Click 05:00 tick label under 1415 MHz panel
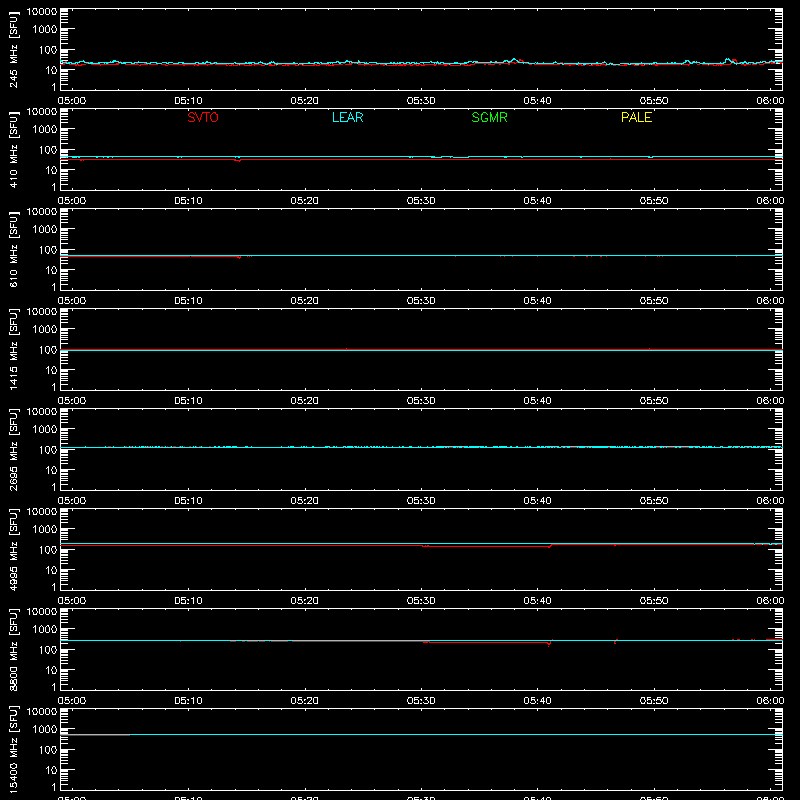Viewport: 800px width, 800px height. [x=71, y=401]
